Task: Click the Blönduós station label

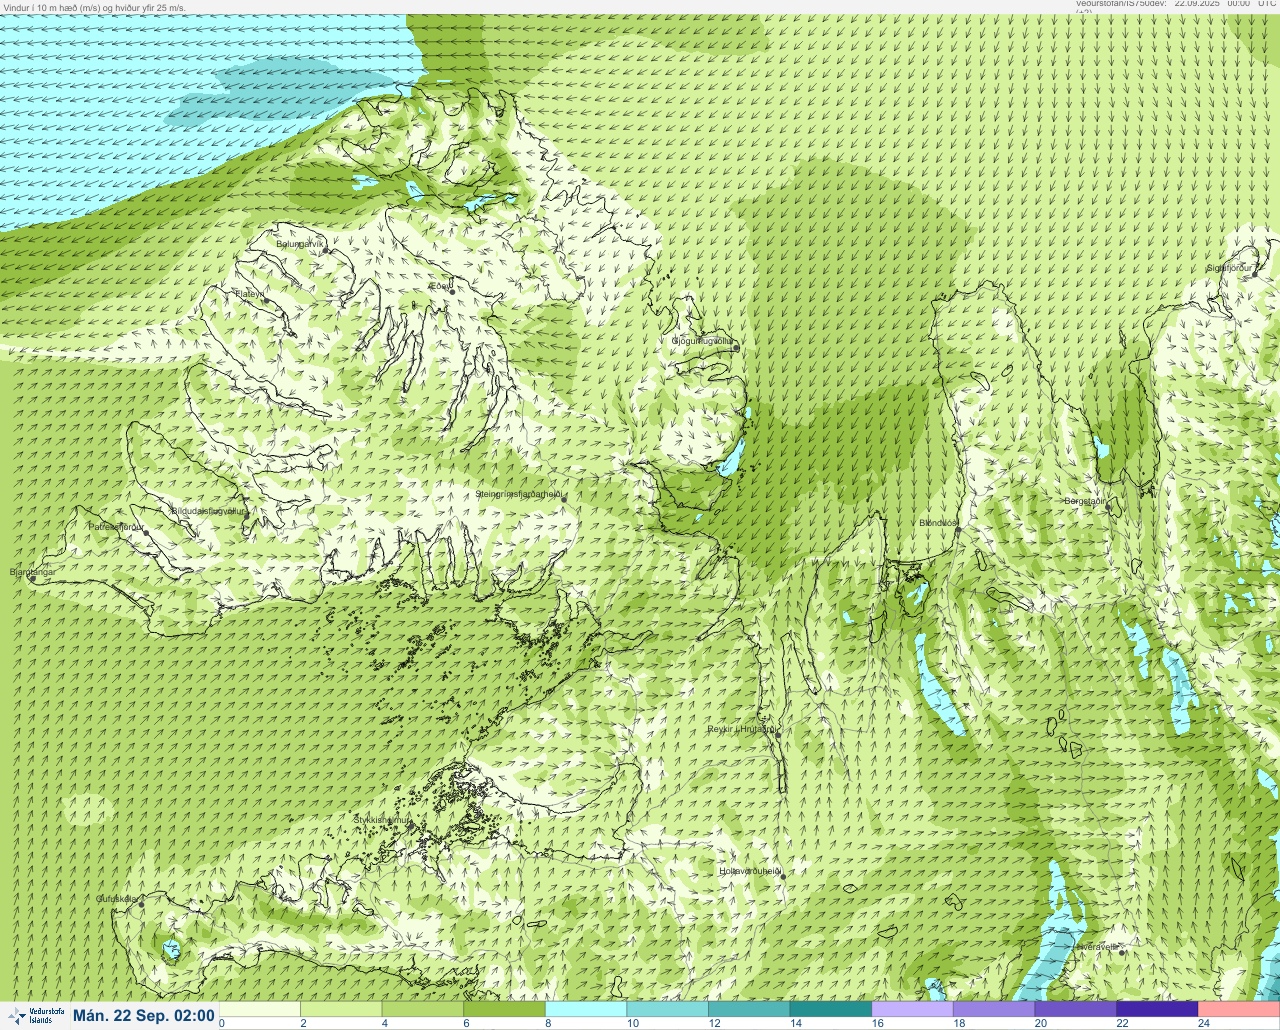Action: click(938, 523)
